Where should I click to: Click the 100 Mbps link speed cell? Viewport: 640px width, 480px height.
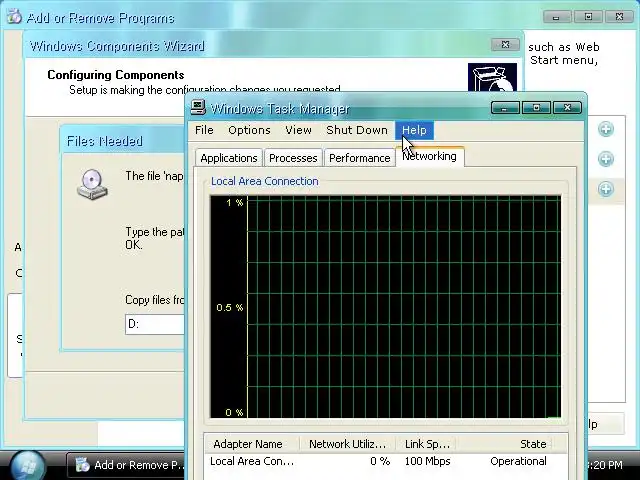pos(427,461)
